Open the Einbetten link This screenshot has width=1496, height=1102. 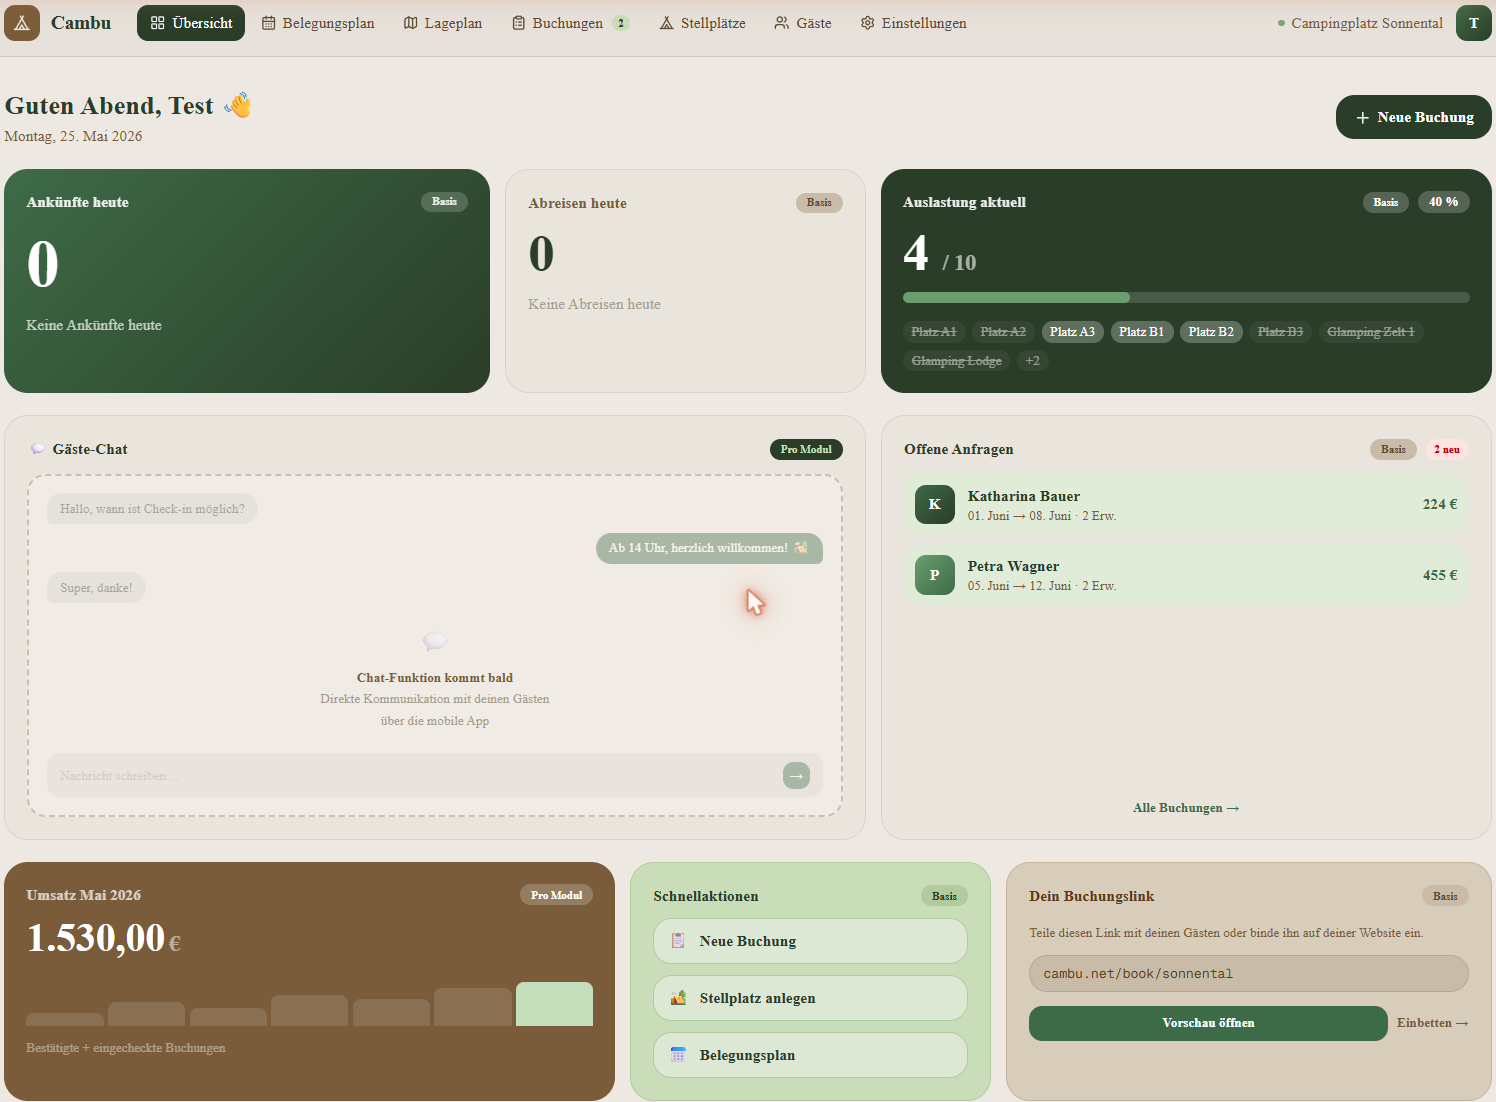(x=1432, y=1023)
